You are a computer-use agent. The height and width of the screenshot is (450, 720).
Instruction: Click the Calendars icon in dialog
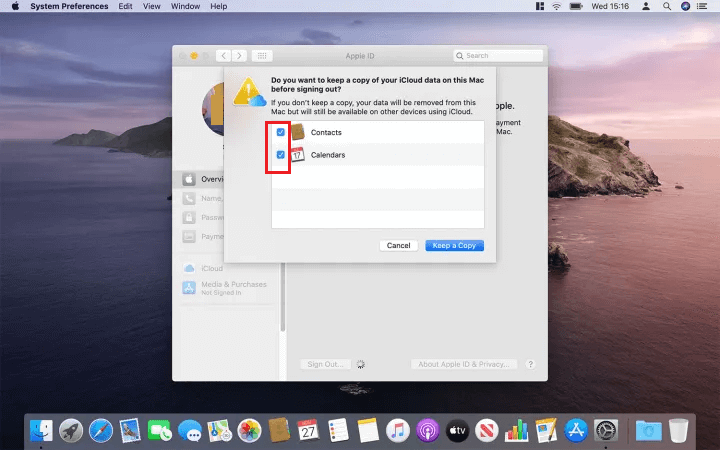pos(298,155)
